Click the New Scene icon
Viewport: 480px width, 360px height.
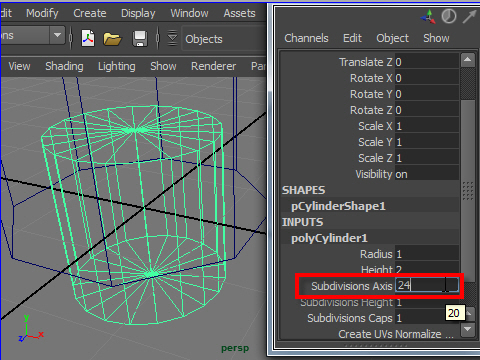(x=88, y=39)
